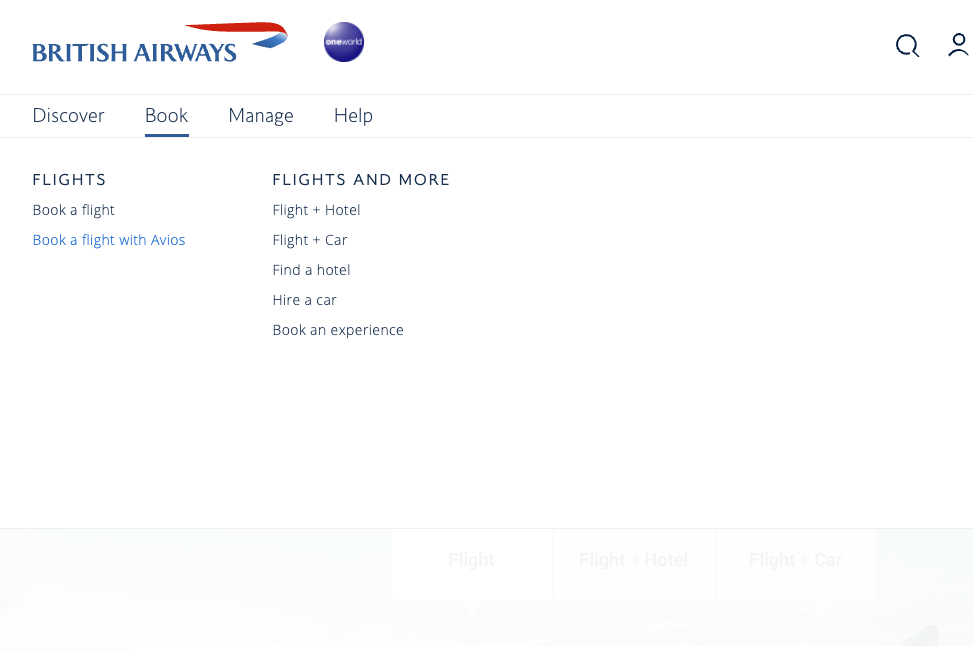Viewport: 973px width, 653px height.
Task: Click the British Airways logo
Action: (x=160, y=43)
